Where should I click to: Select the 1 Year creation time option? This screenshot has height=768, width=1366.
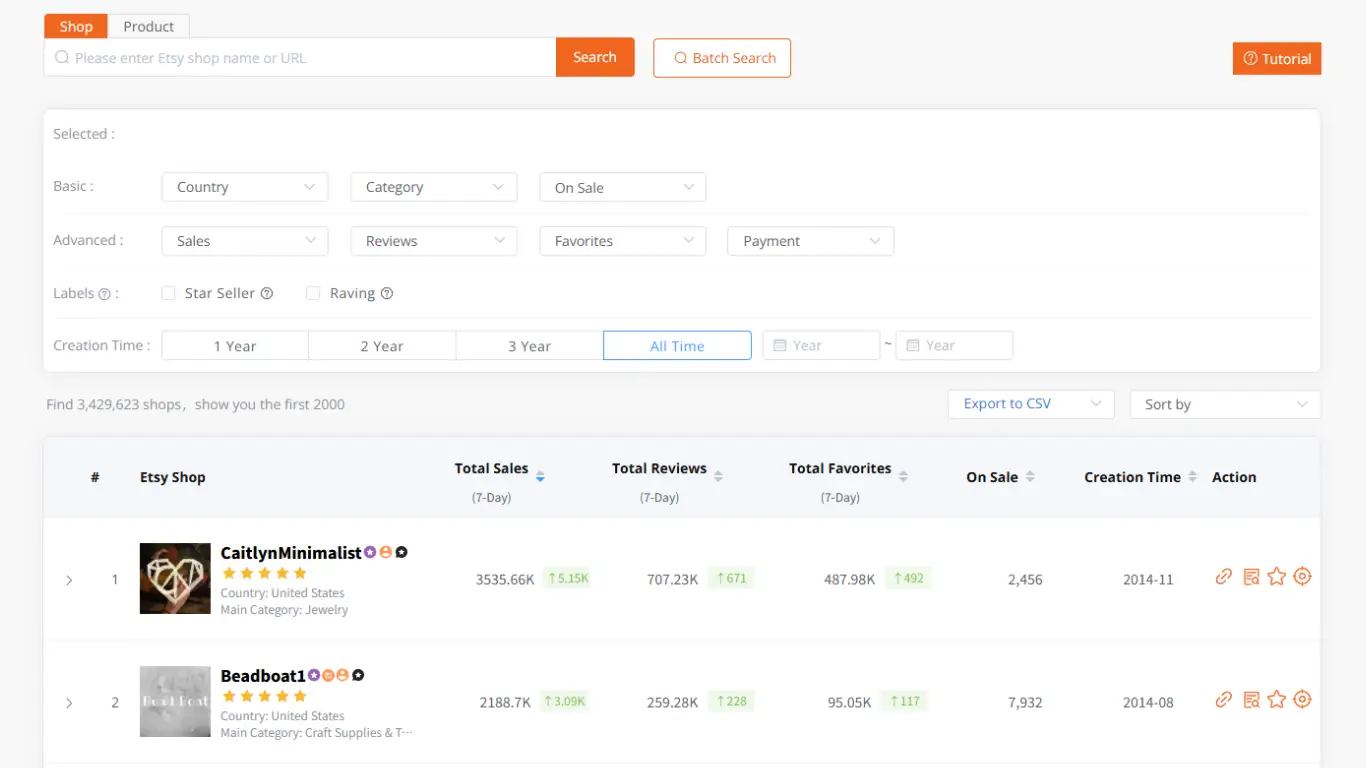pos(235,346)
